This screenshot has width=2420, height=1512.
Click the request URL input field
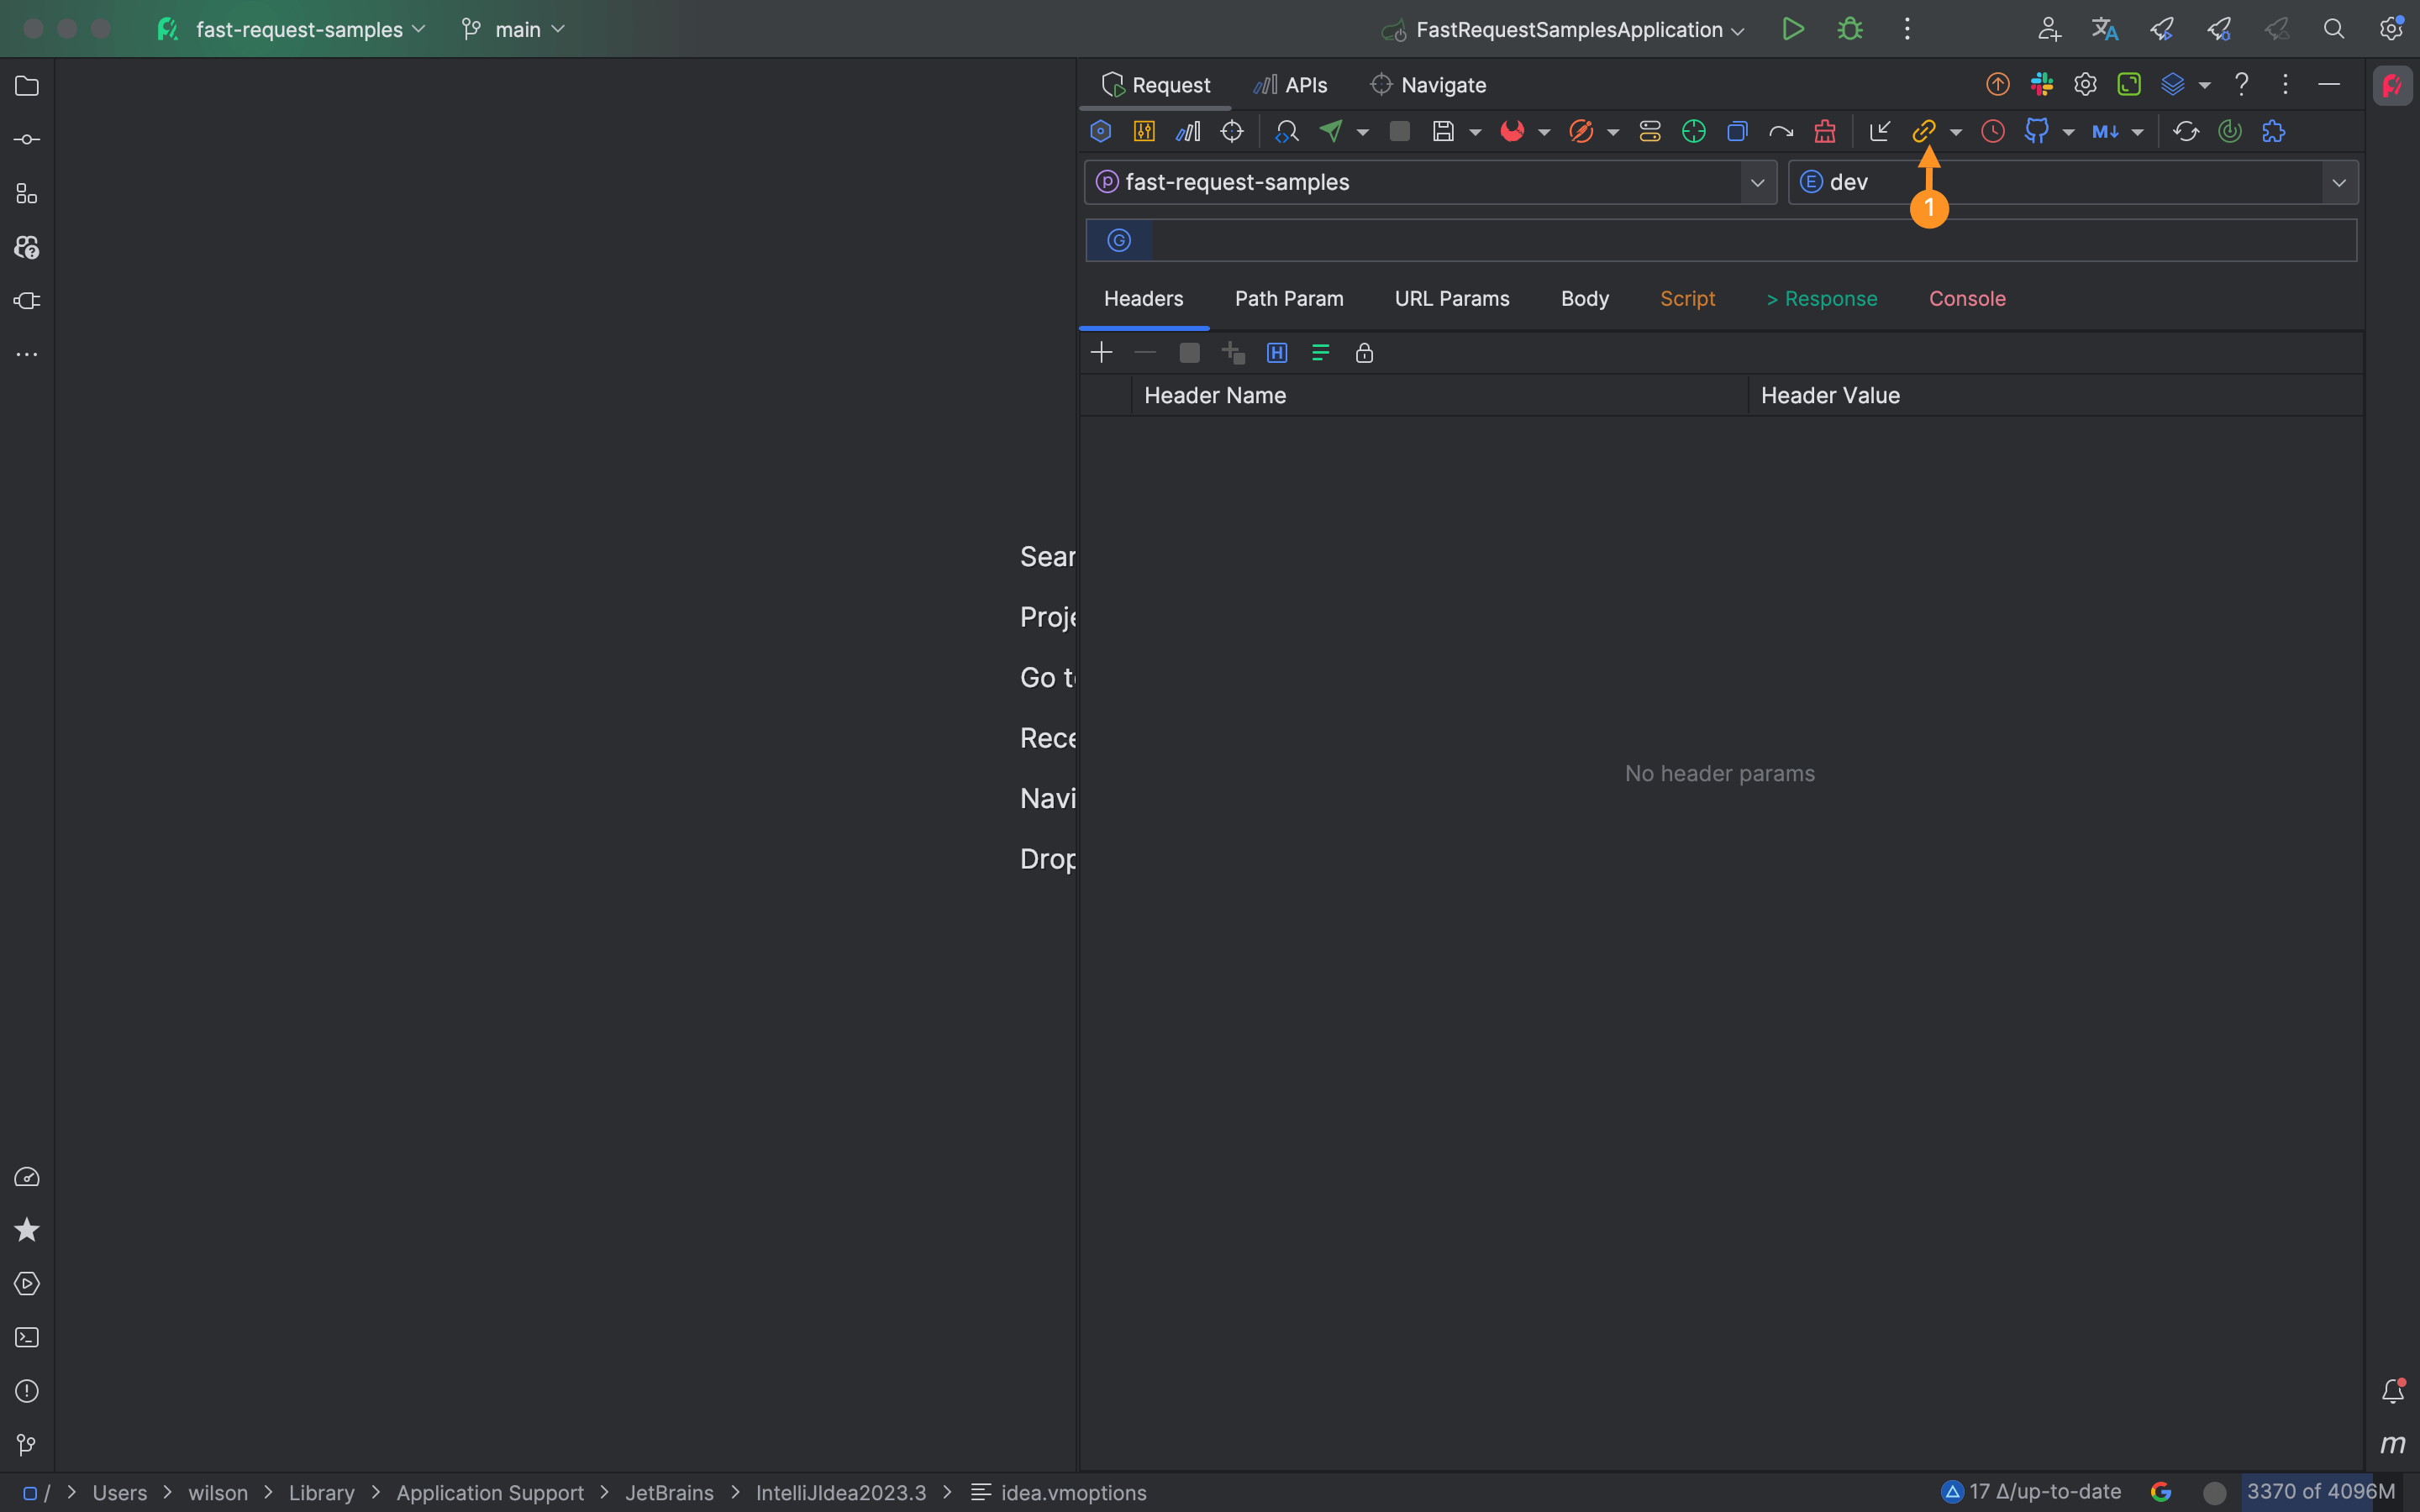(x=1750, y=240)
